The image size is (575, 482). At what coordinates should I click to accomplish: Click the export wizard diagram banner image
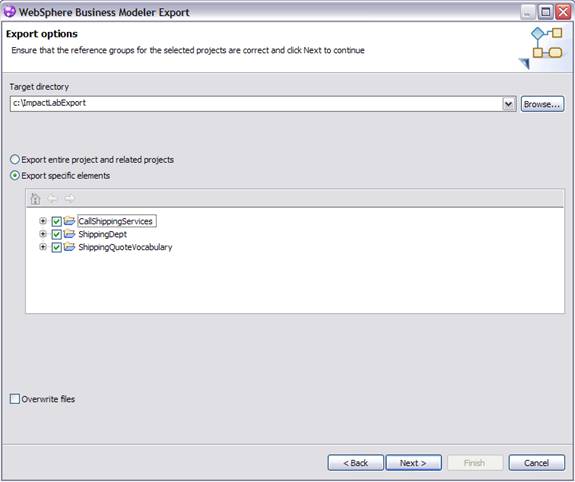[541, 48]
